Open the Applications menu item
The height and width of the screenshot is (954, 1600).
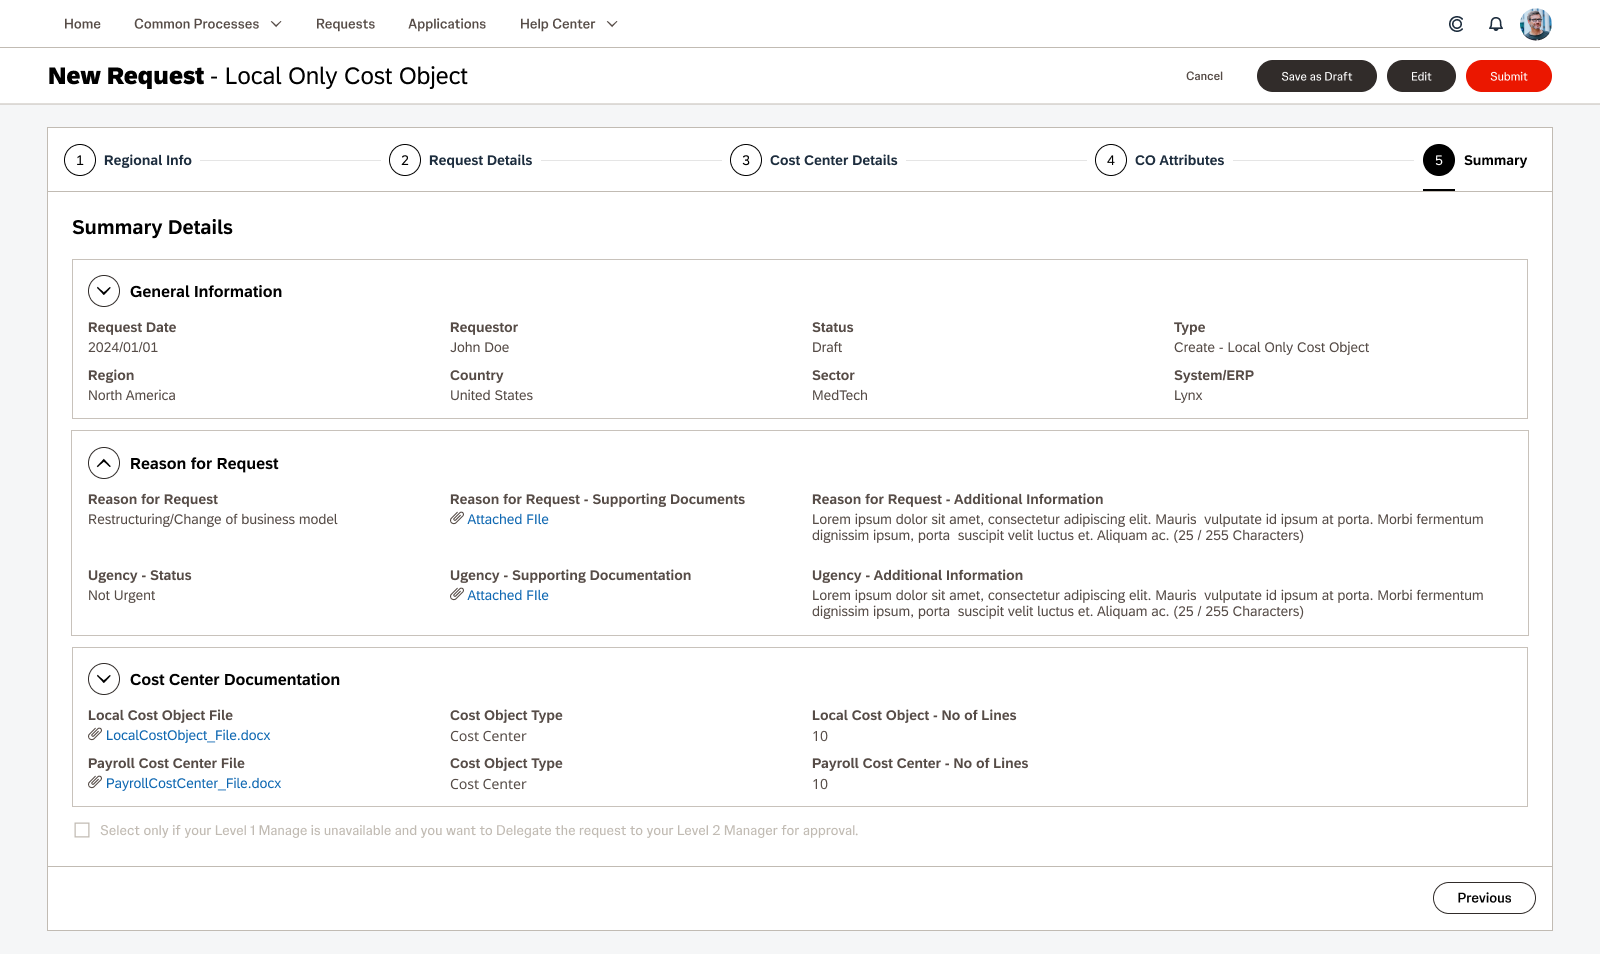click(447, 24)
